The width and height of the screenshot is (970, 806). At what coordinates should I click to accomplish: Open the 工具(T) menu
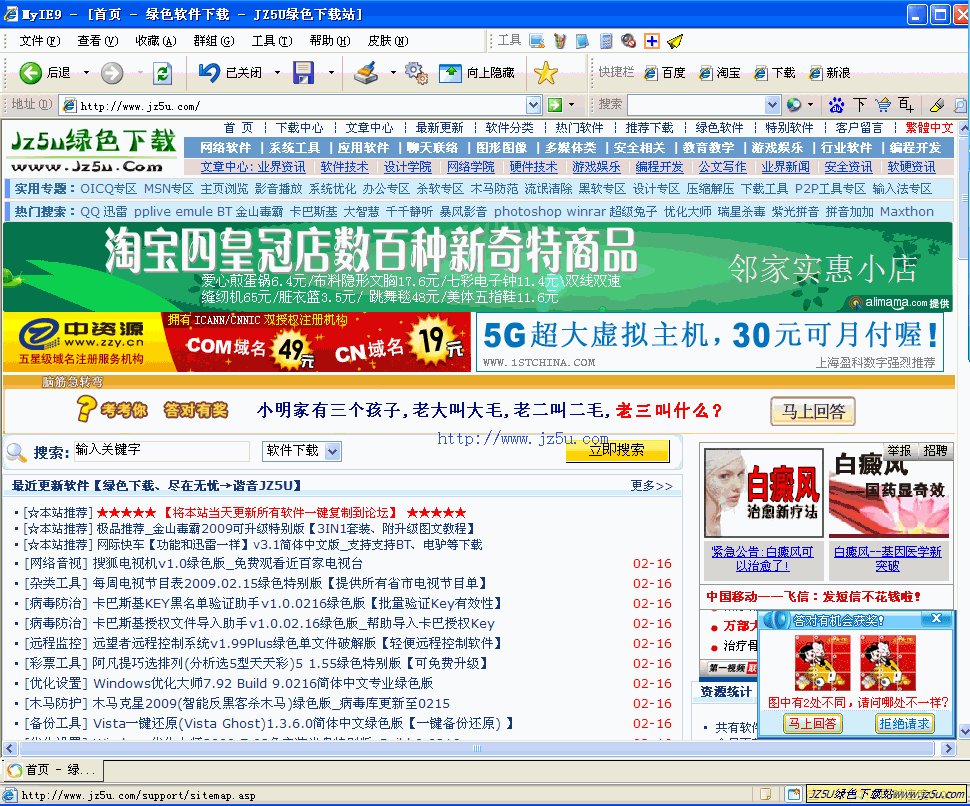272,41
